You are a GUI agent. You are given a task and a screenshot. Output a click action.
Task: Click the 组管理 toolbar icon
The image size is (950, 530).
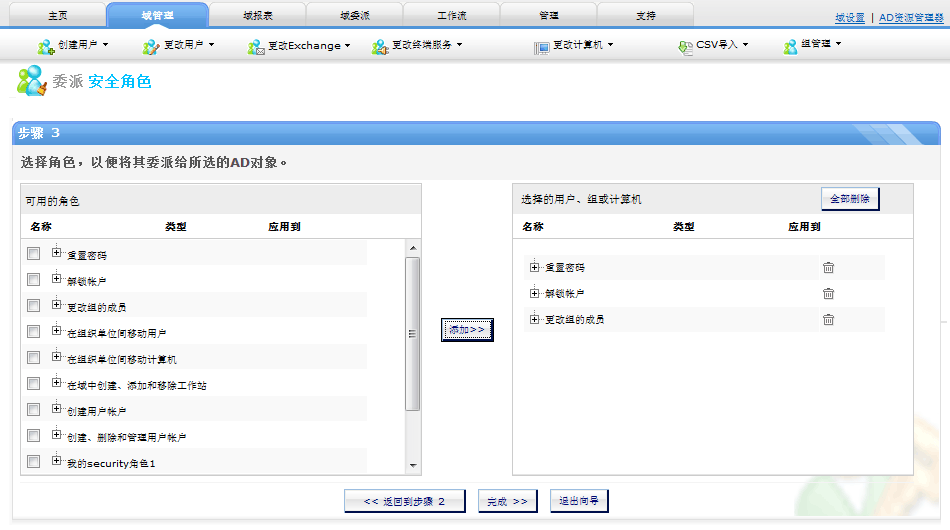(x=790, y=47)
